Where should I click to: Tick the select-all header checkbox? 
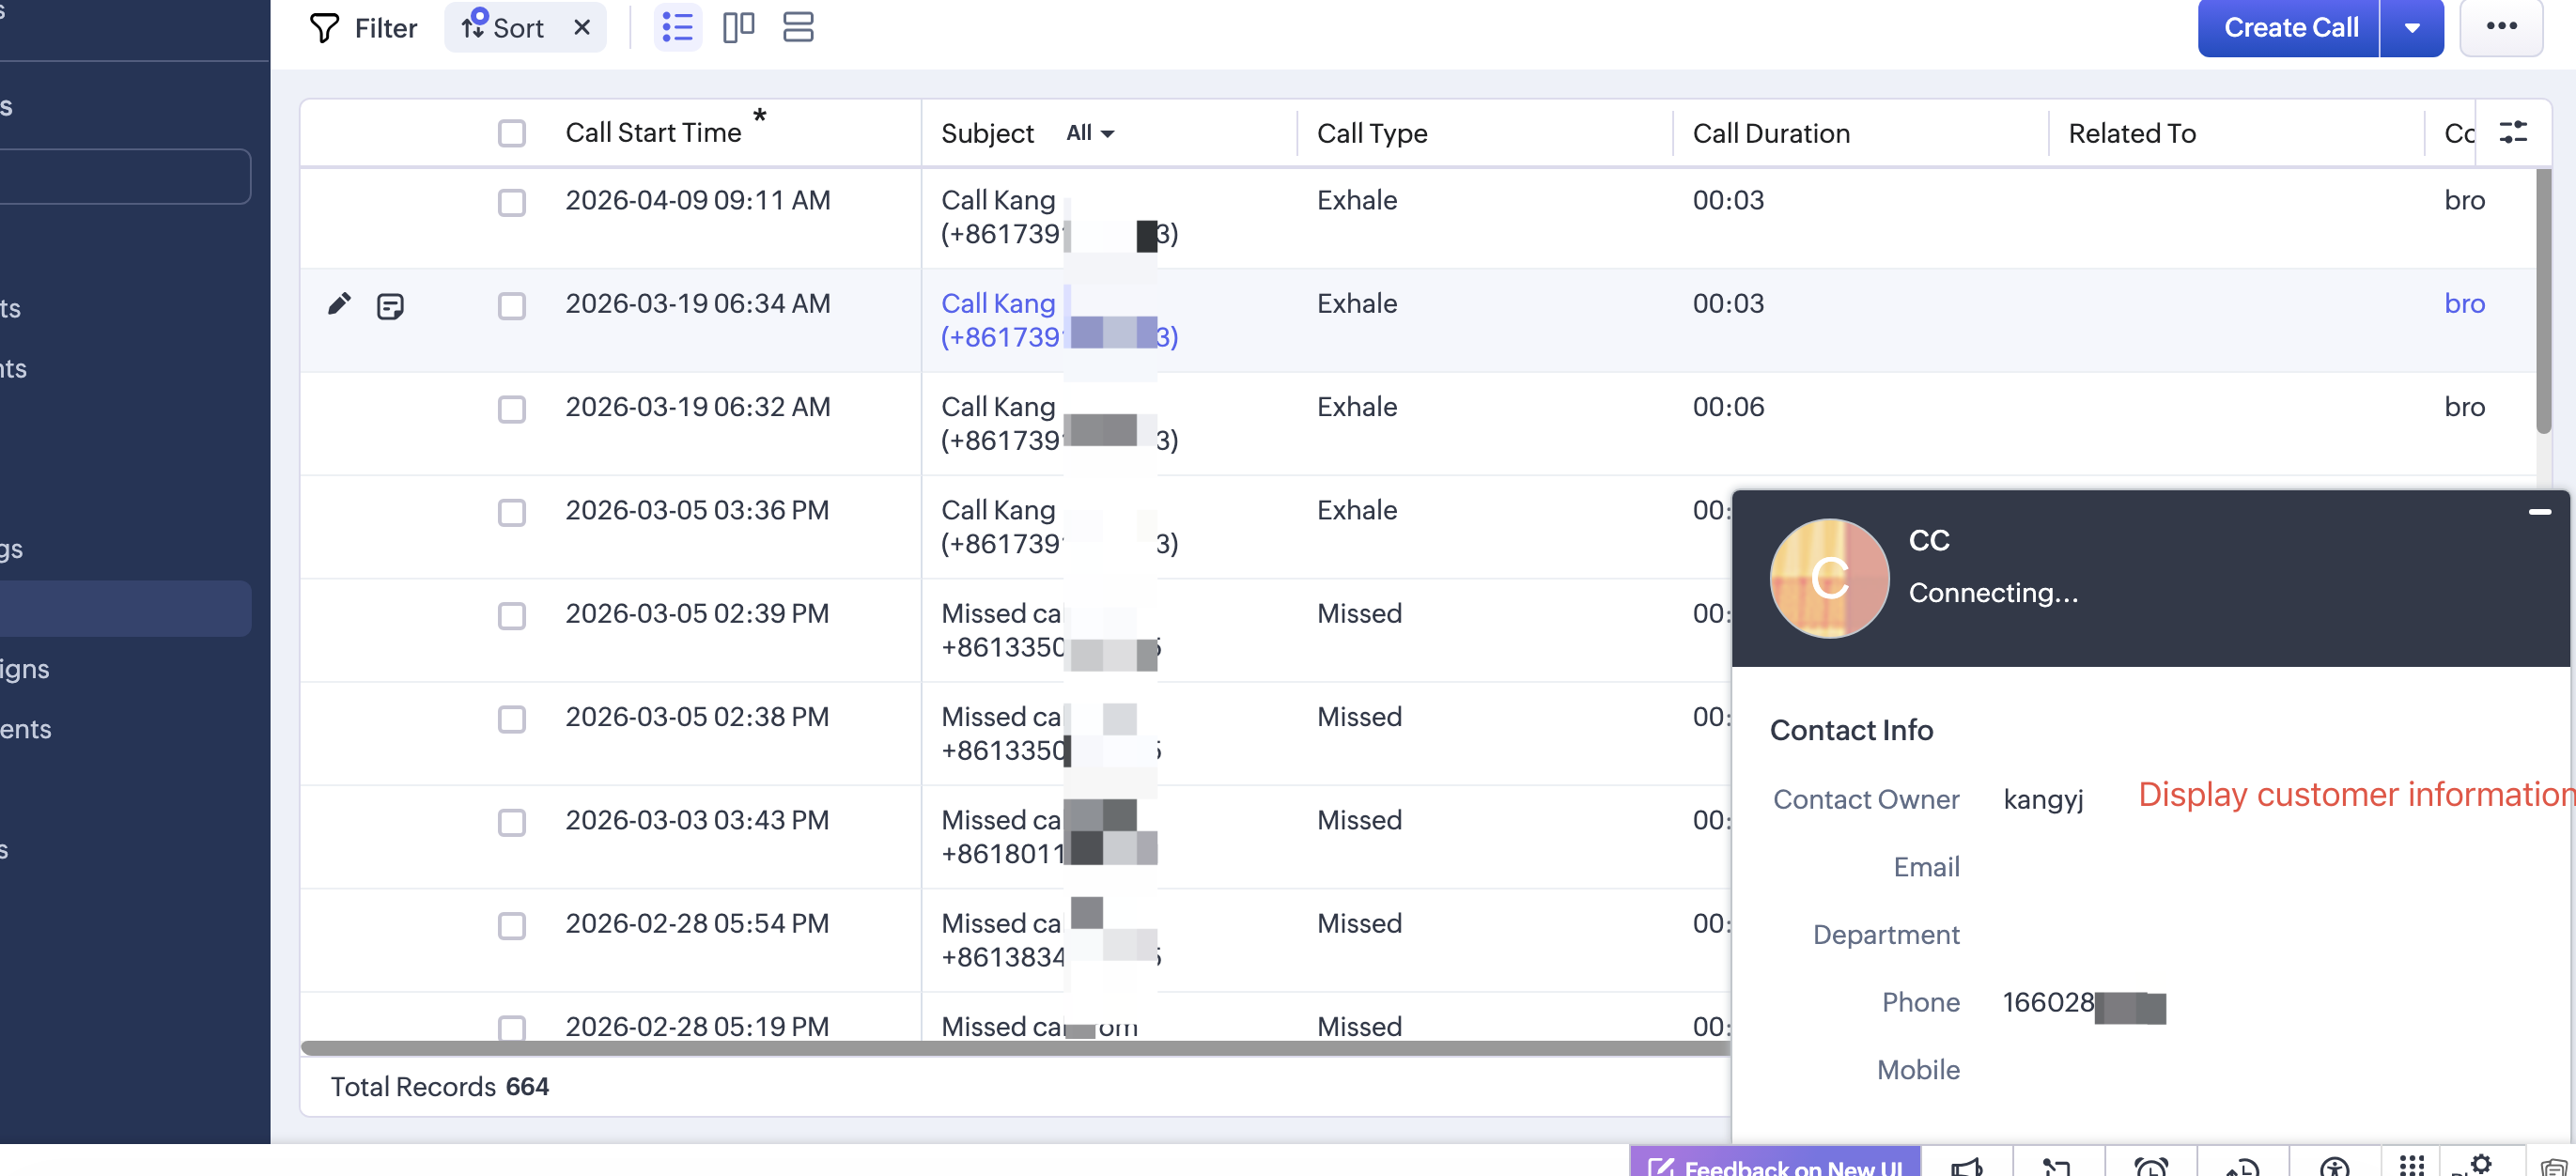coord(512,133)
